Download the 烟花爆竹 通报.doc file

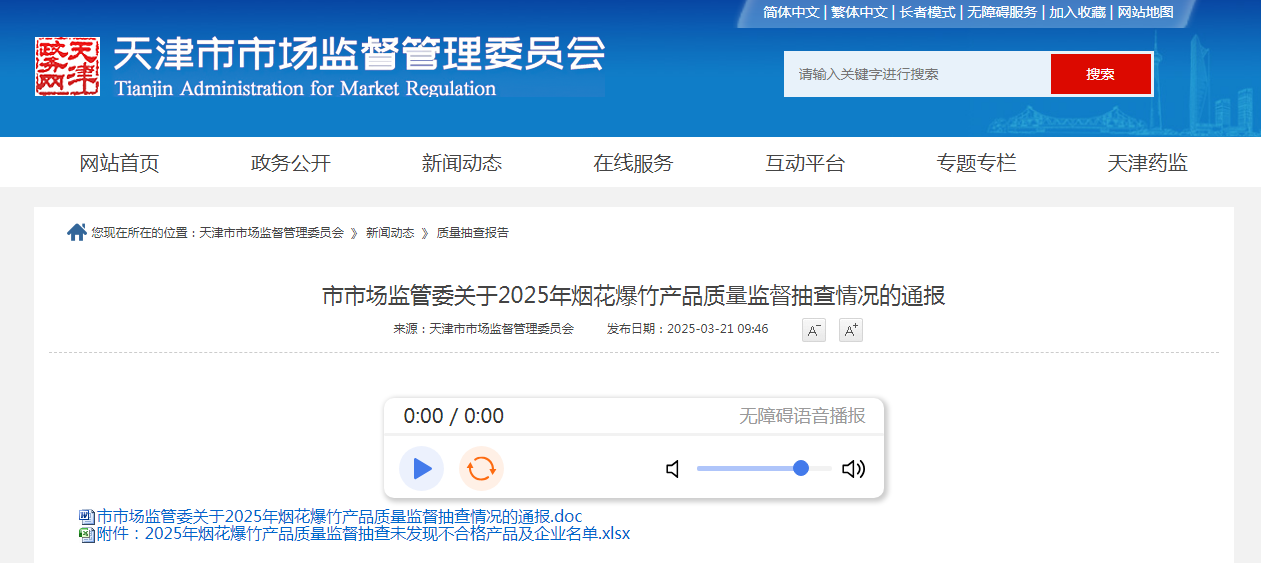[339, 517]
